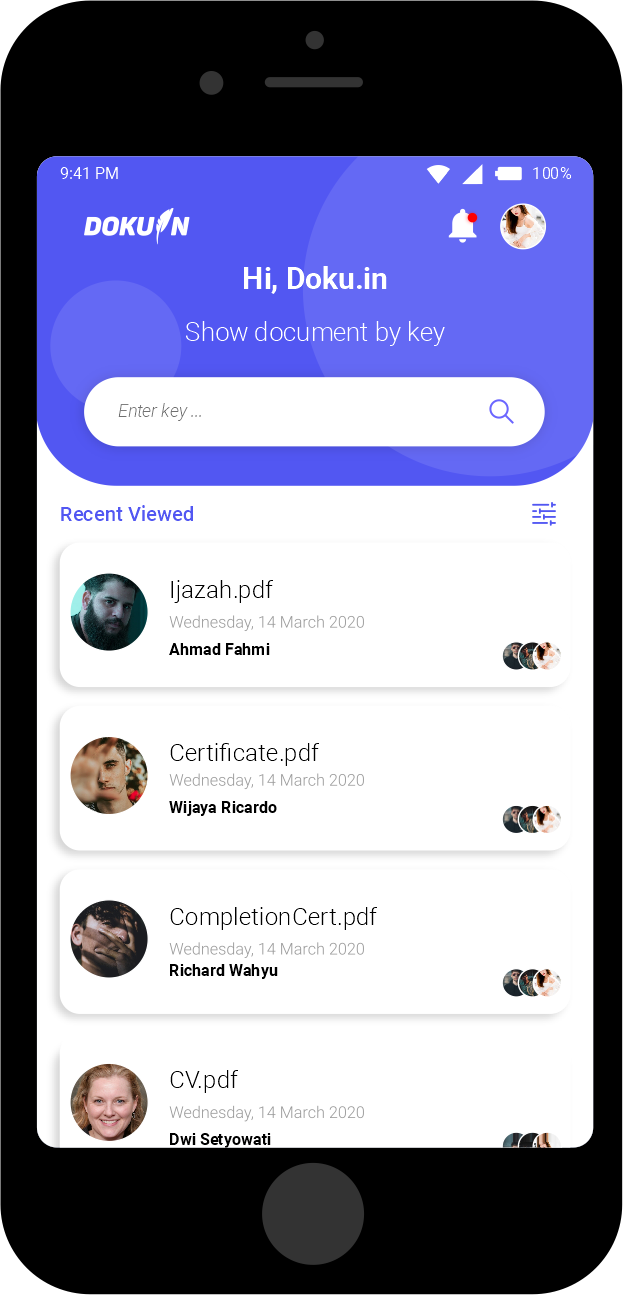623x1295 pixels.
Task: Click the phone home button
Action: tap(313, 1213)
